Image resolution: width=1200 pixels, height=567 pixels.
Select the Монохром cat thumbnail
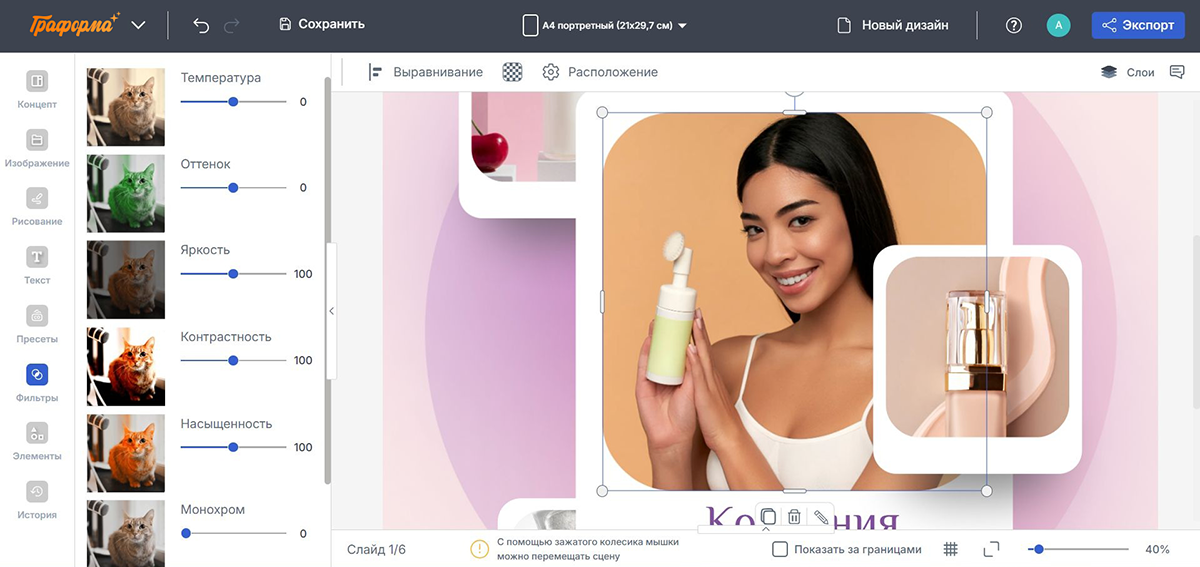pyautogui.click(x=126, y=533)
